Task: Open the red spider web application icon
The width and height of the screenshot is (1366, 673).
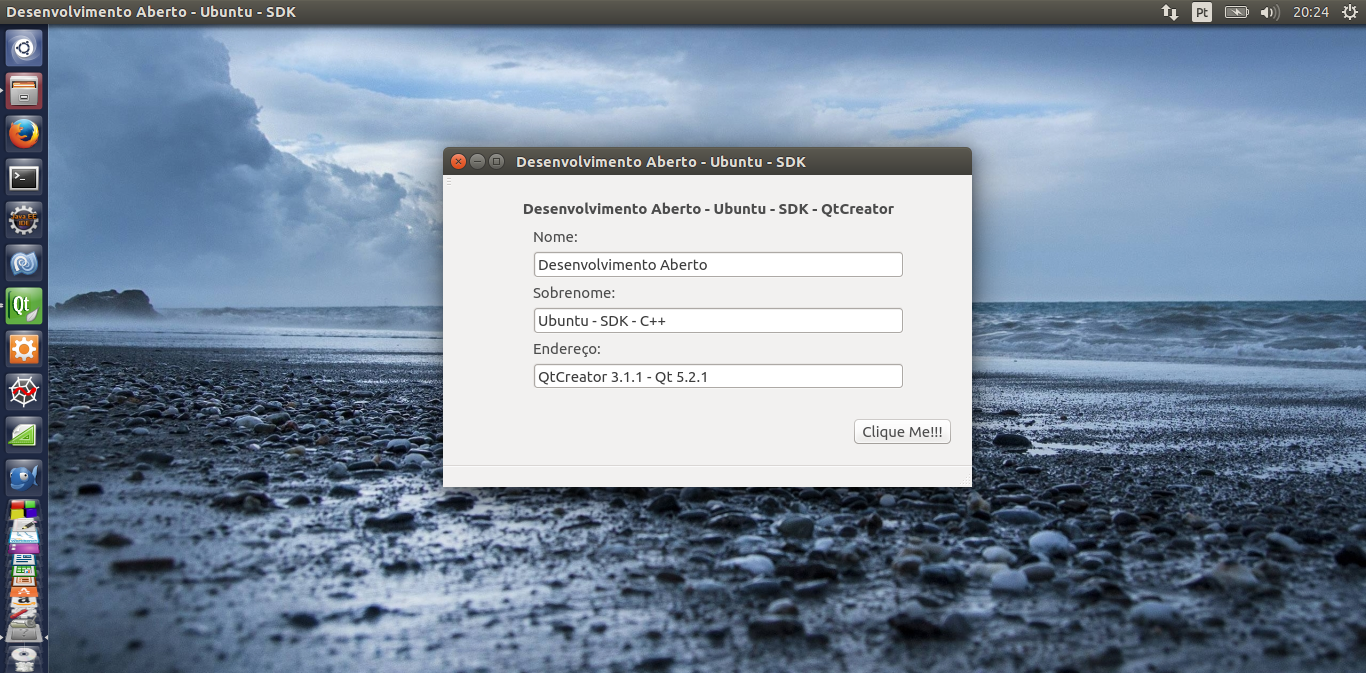Action: [x=24, y=391]
